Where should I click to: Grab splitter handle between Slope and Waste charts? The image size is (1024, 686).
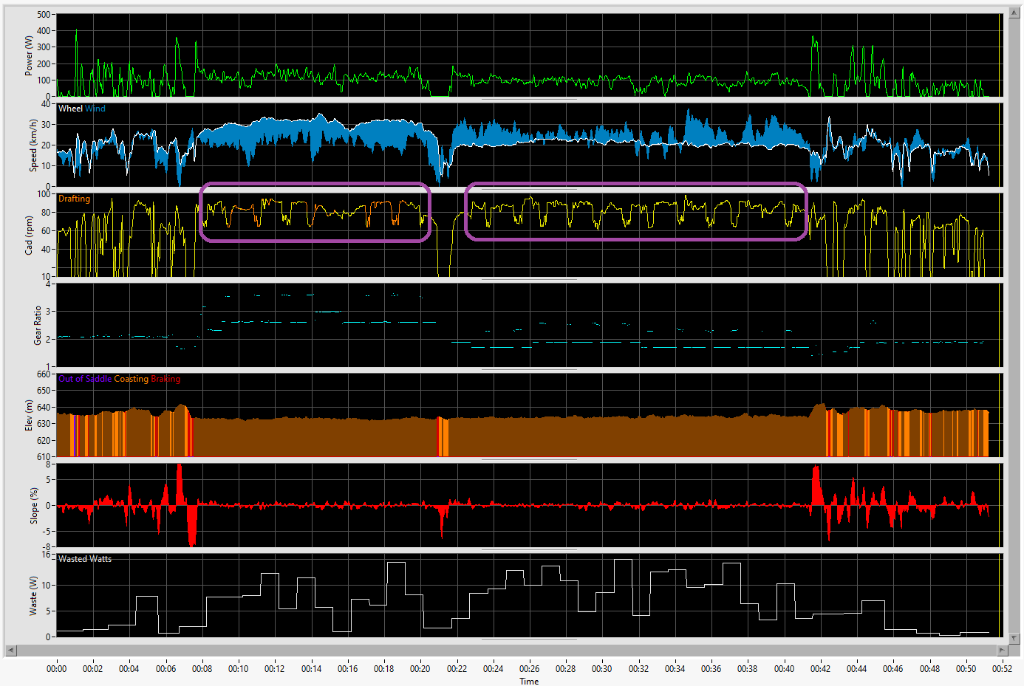tap(529, 550)
